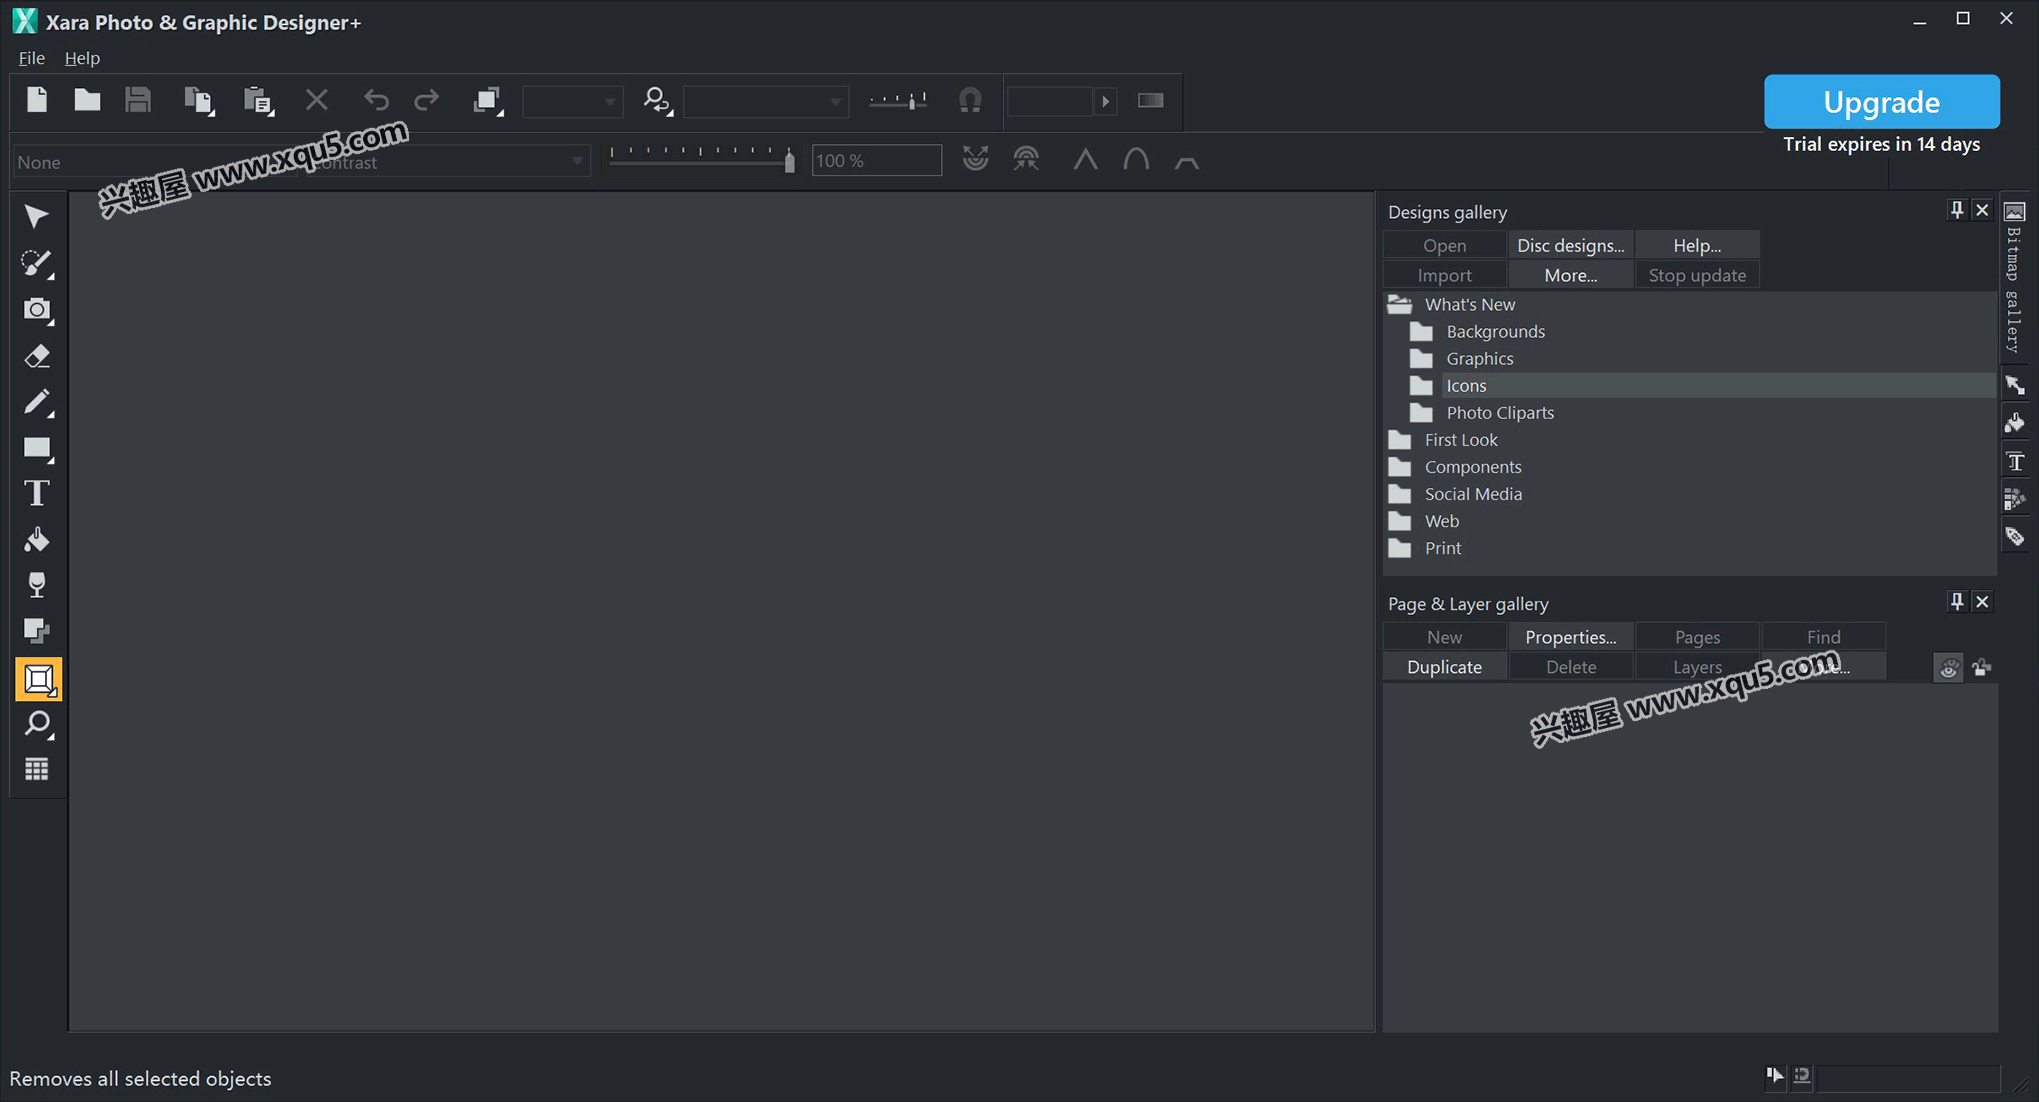Click the small slider in the top toolbar

(x=898, y=101)
